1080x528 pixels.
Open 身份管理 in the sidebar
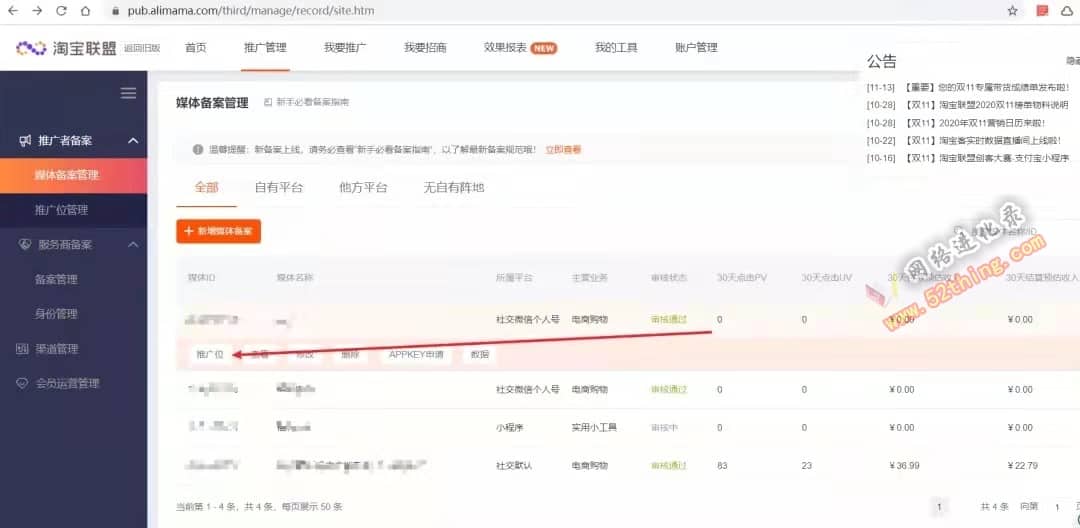point(56,314)
